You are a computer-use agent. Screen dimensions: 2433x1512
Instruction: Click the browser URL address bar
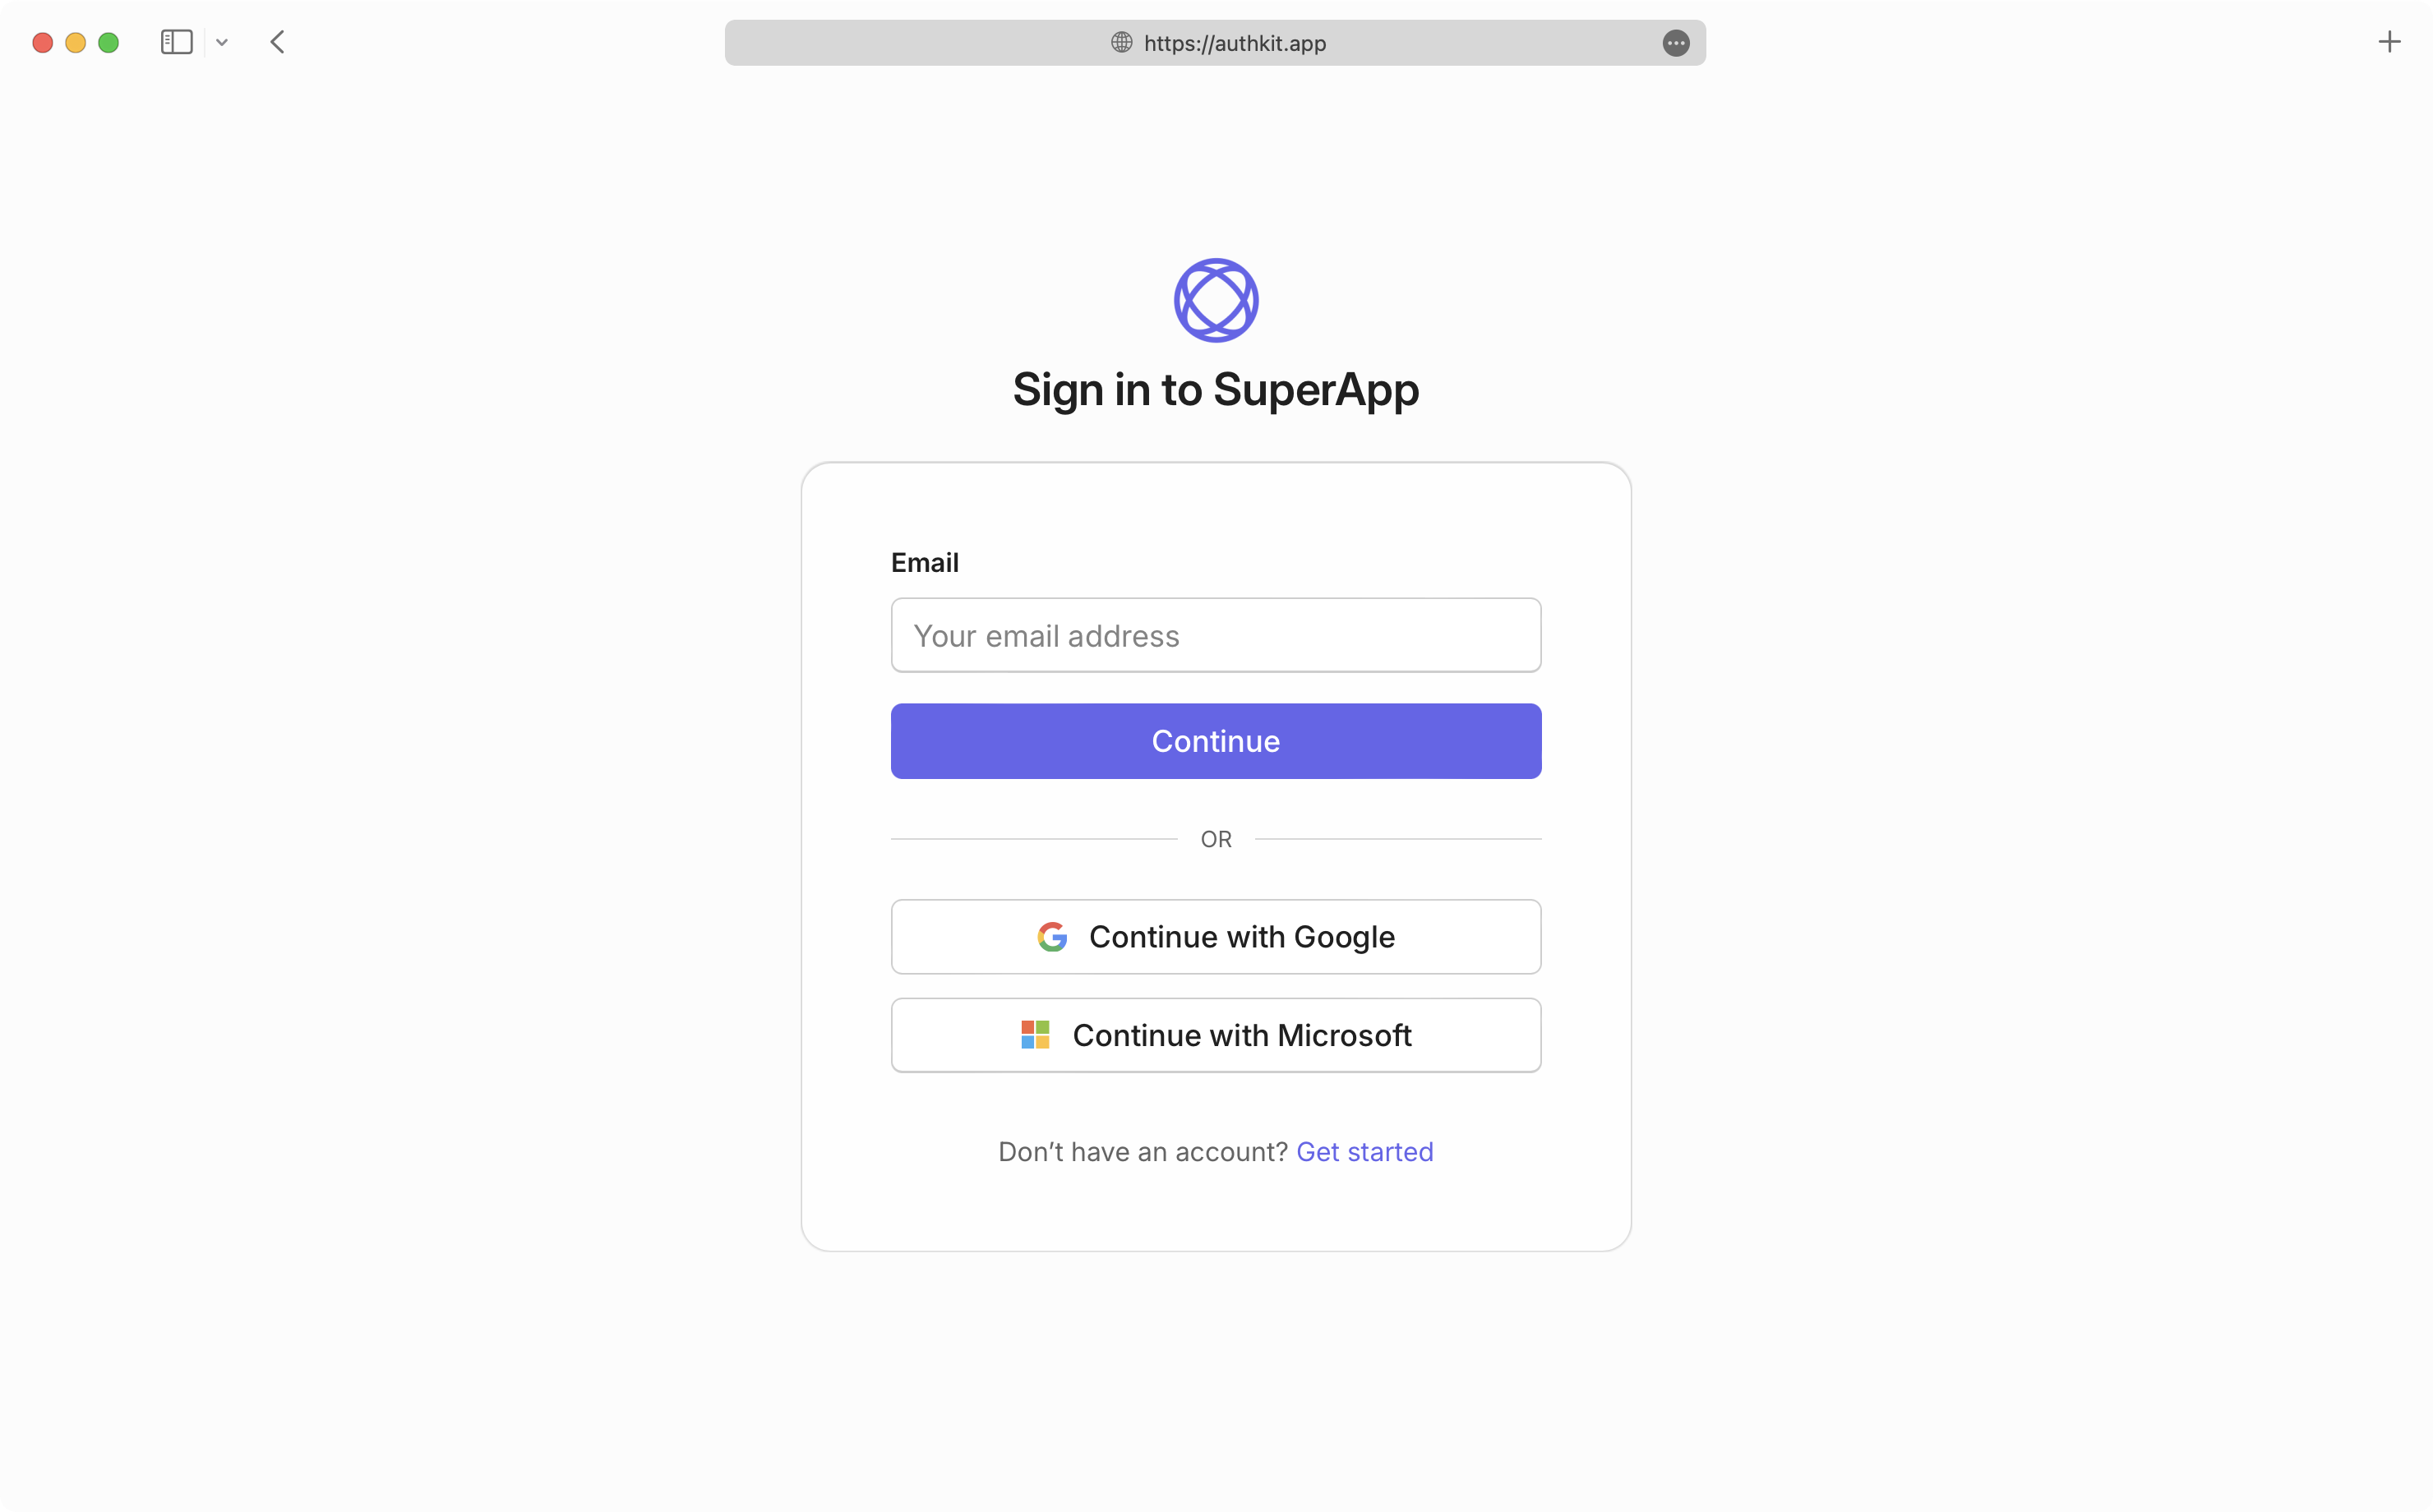point(1216,42)
